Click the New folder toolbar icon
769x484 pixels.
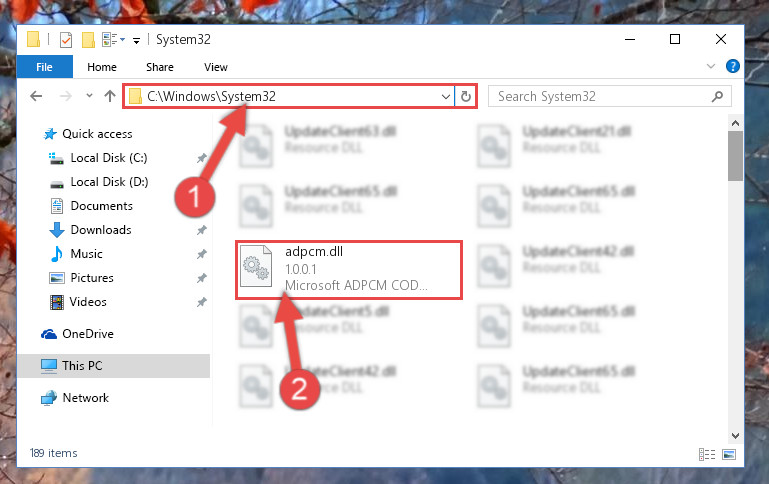click(88, 39)
